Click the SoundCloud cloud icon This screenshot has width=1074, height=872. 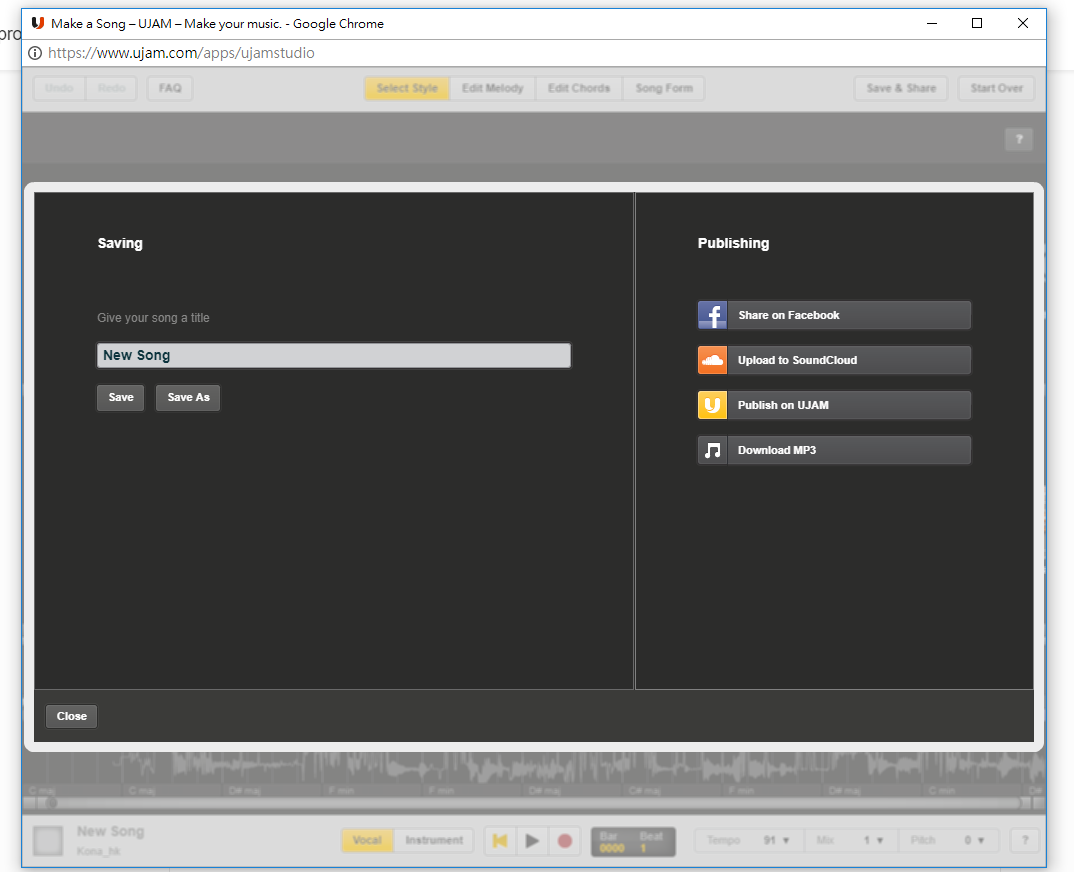click(x=712, y=360)
